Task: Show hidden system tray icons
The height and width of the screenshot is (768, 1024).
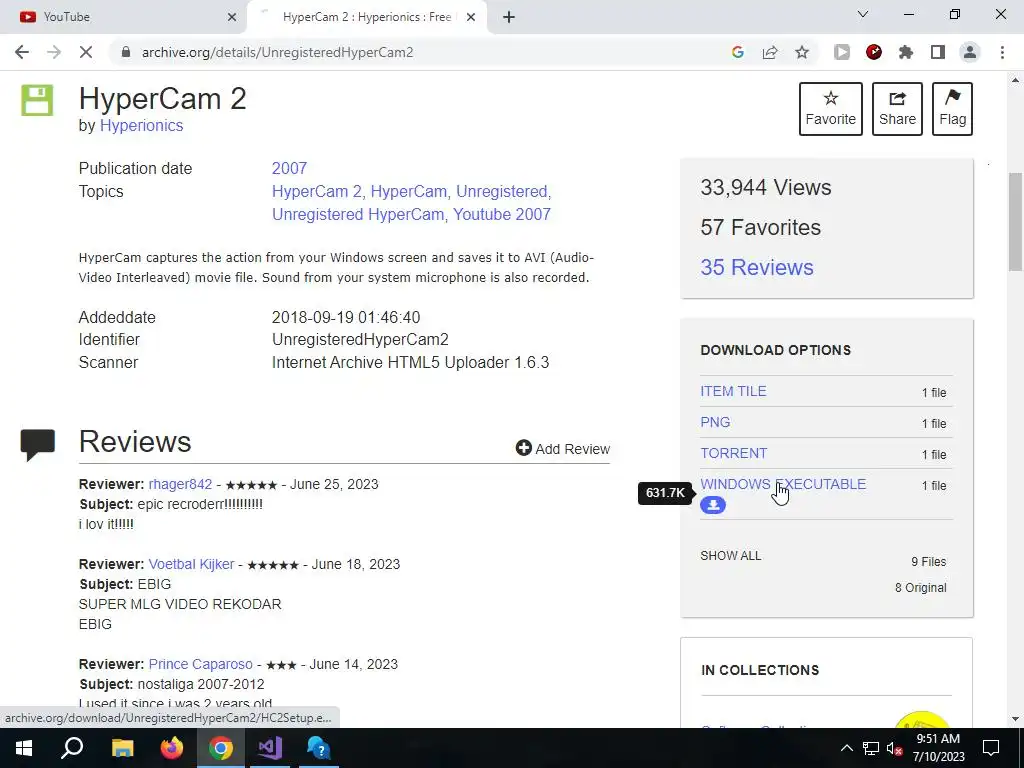Action: 846,748
